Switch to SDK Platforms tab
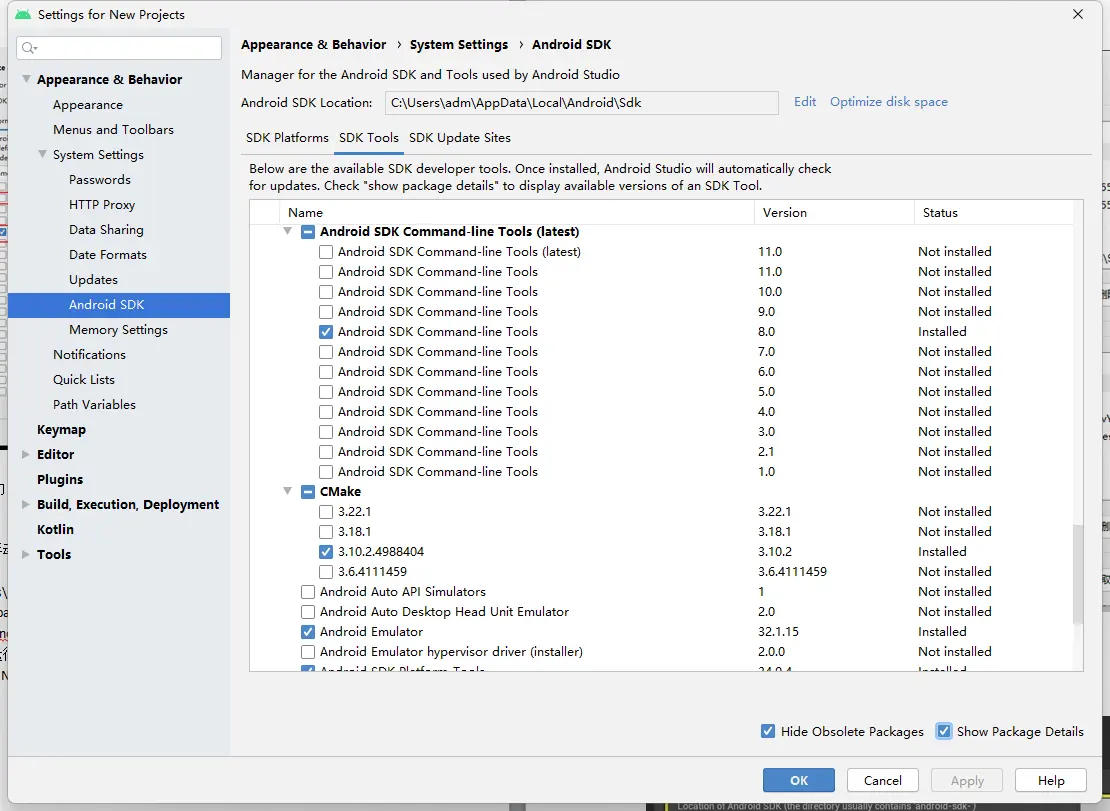This screenshot has height=811, width=1110. point(287,138)
